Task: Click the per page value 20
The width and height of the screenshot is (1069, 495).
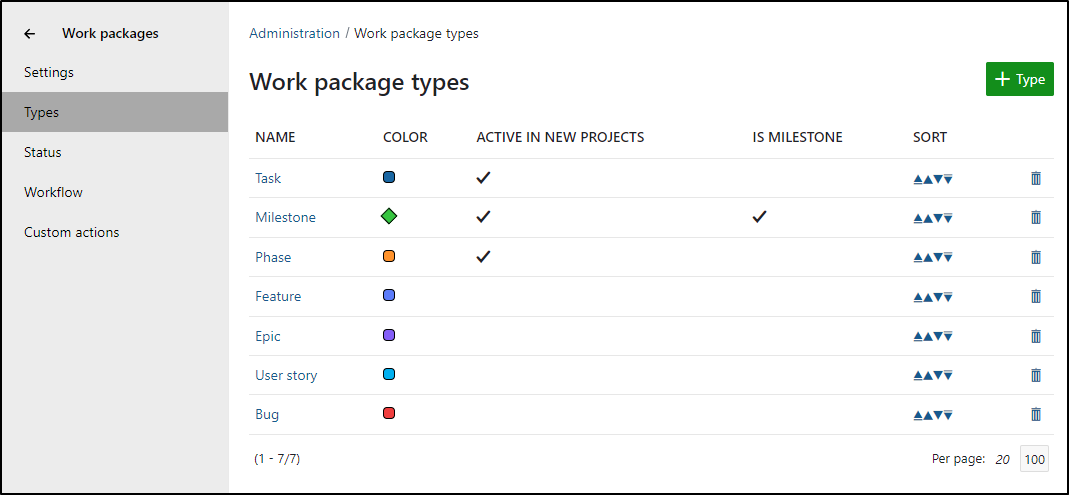Action: click(1002, 460)
